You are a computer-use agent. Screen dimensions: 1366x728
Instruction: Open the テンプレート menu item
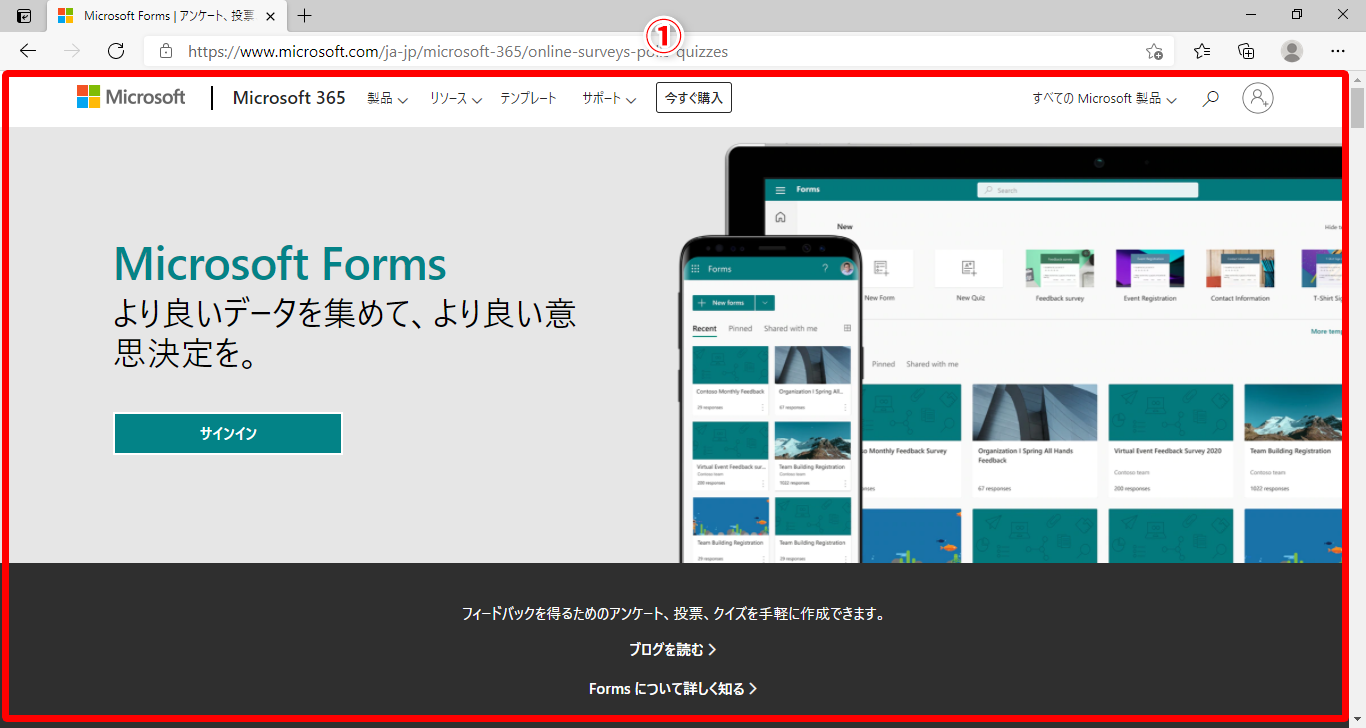coord(528,98)
